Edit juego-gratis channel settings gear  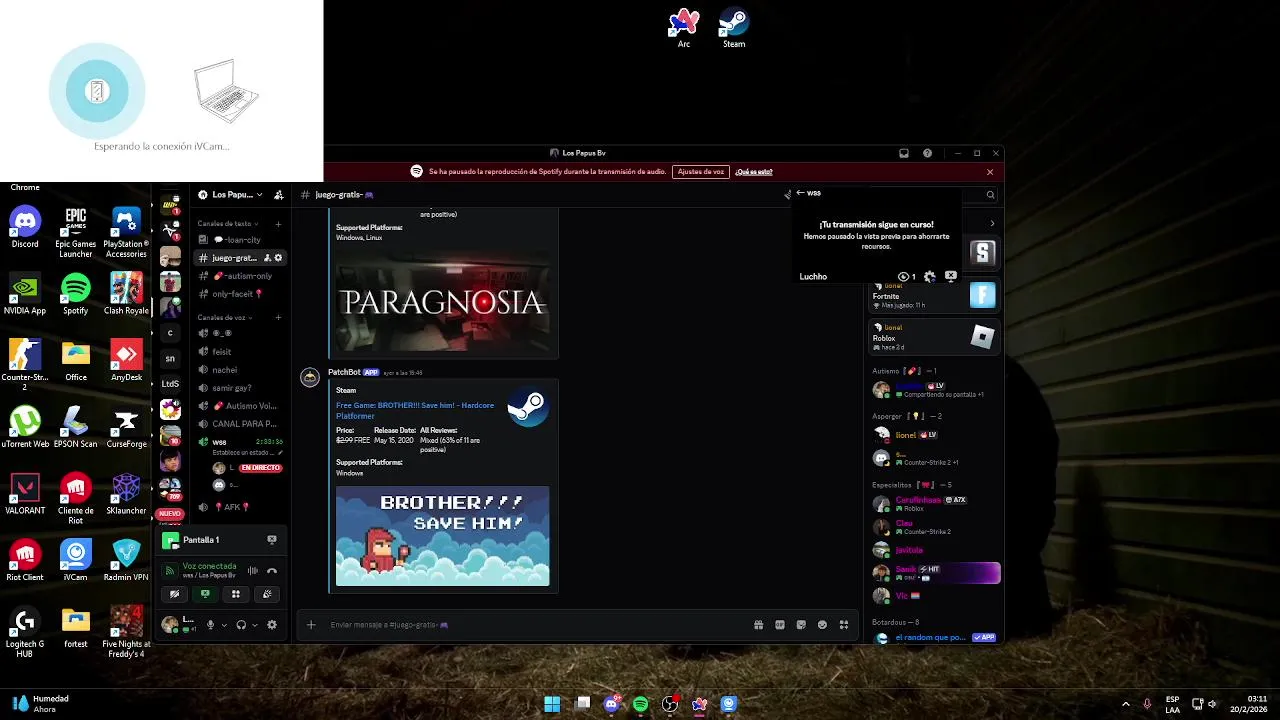(278, 258)
